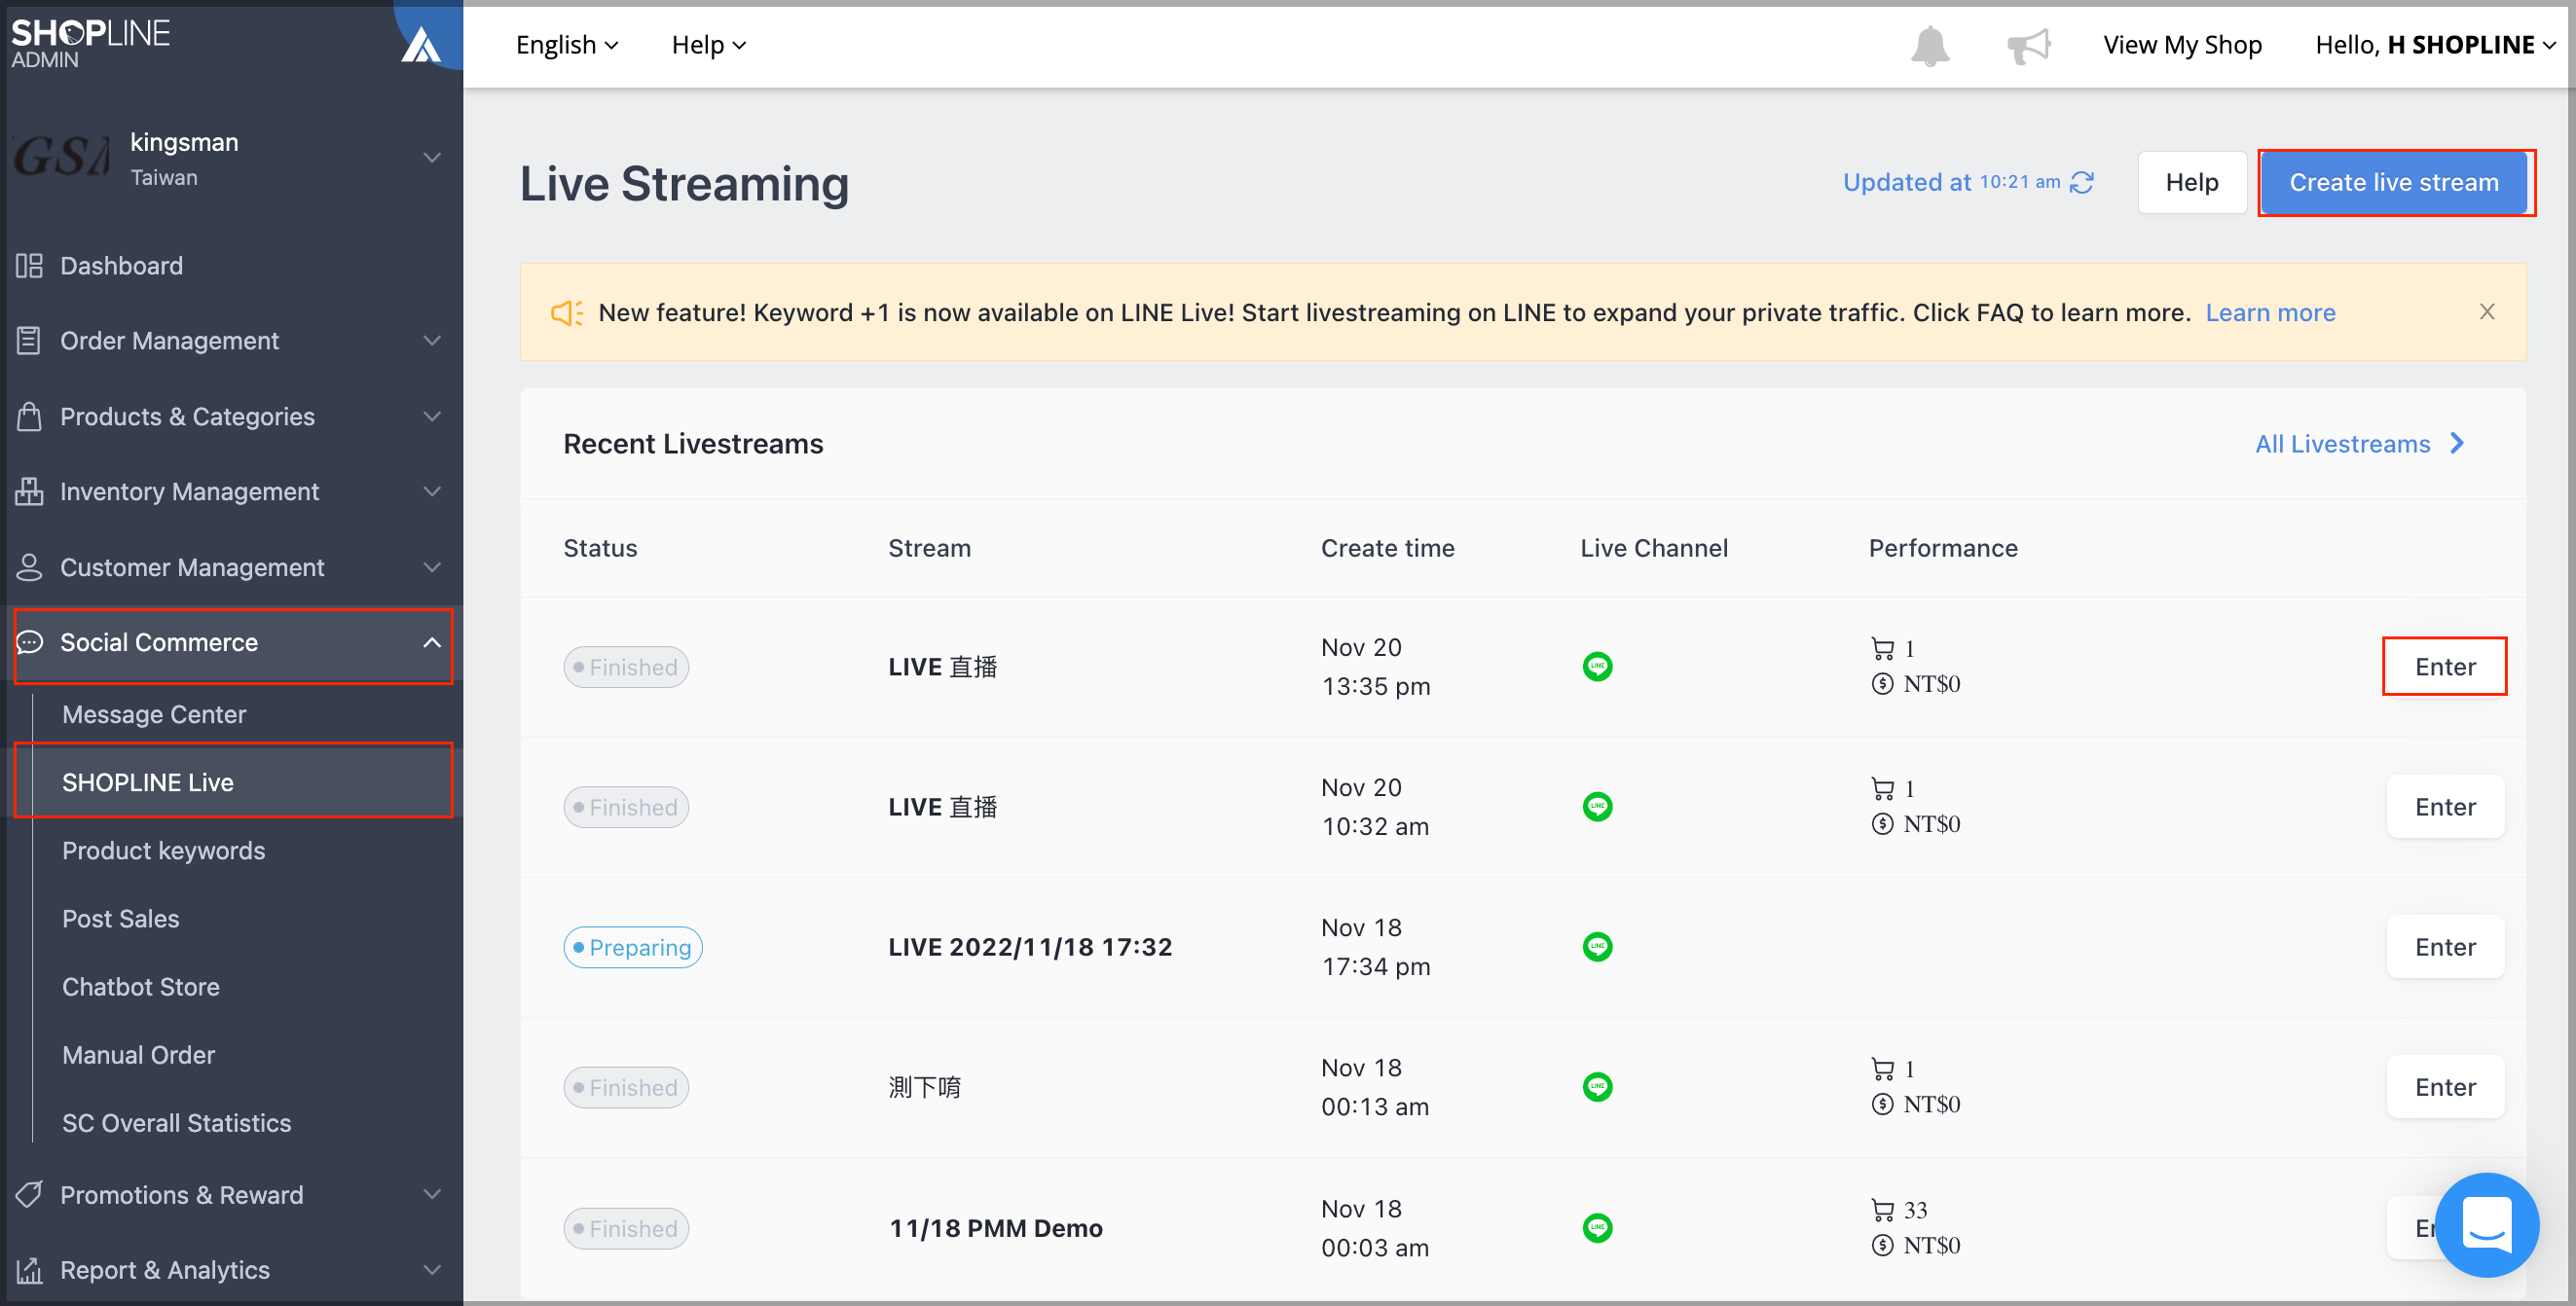Screen dimensions: 2576x1306
Task: Expand Customer Management chevron
Action: pos(432,567)
